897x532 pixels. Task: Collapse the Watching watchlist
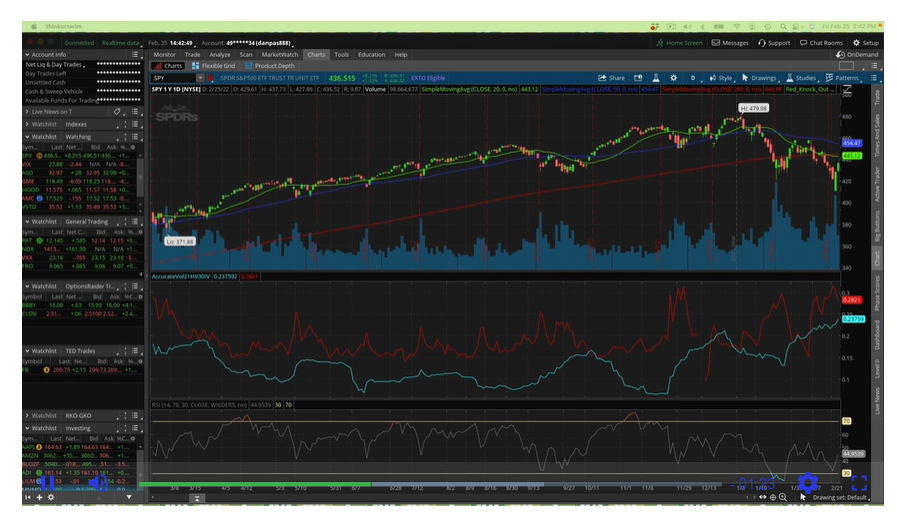pyautogui.click(x=27, y=137)
